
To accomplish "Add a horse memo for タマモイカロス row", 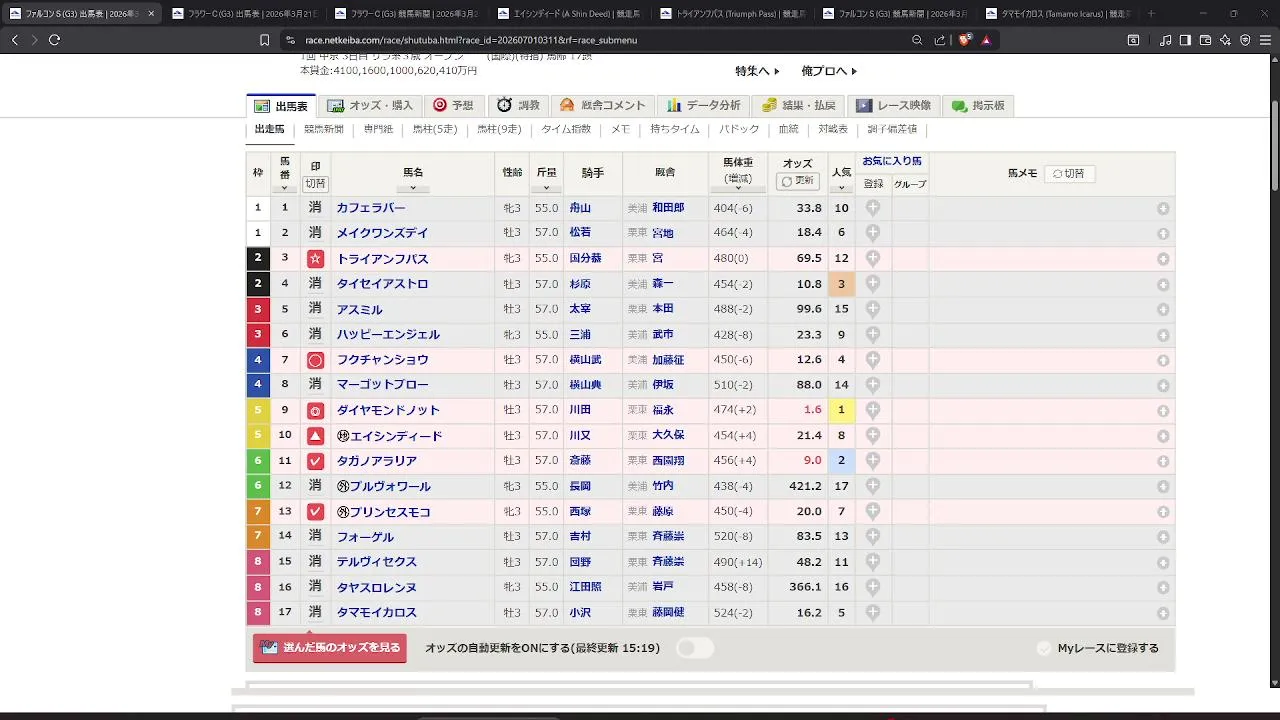I will pos(1163,613).
